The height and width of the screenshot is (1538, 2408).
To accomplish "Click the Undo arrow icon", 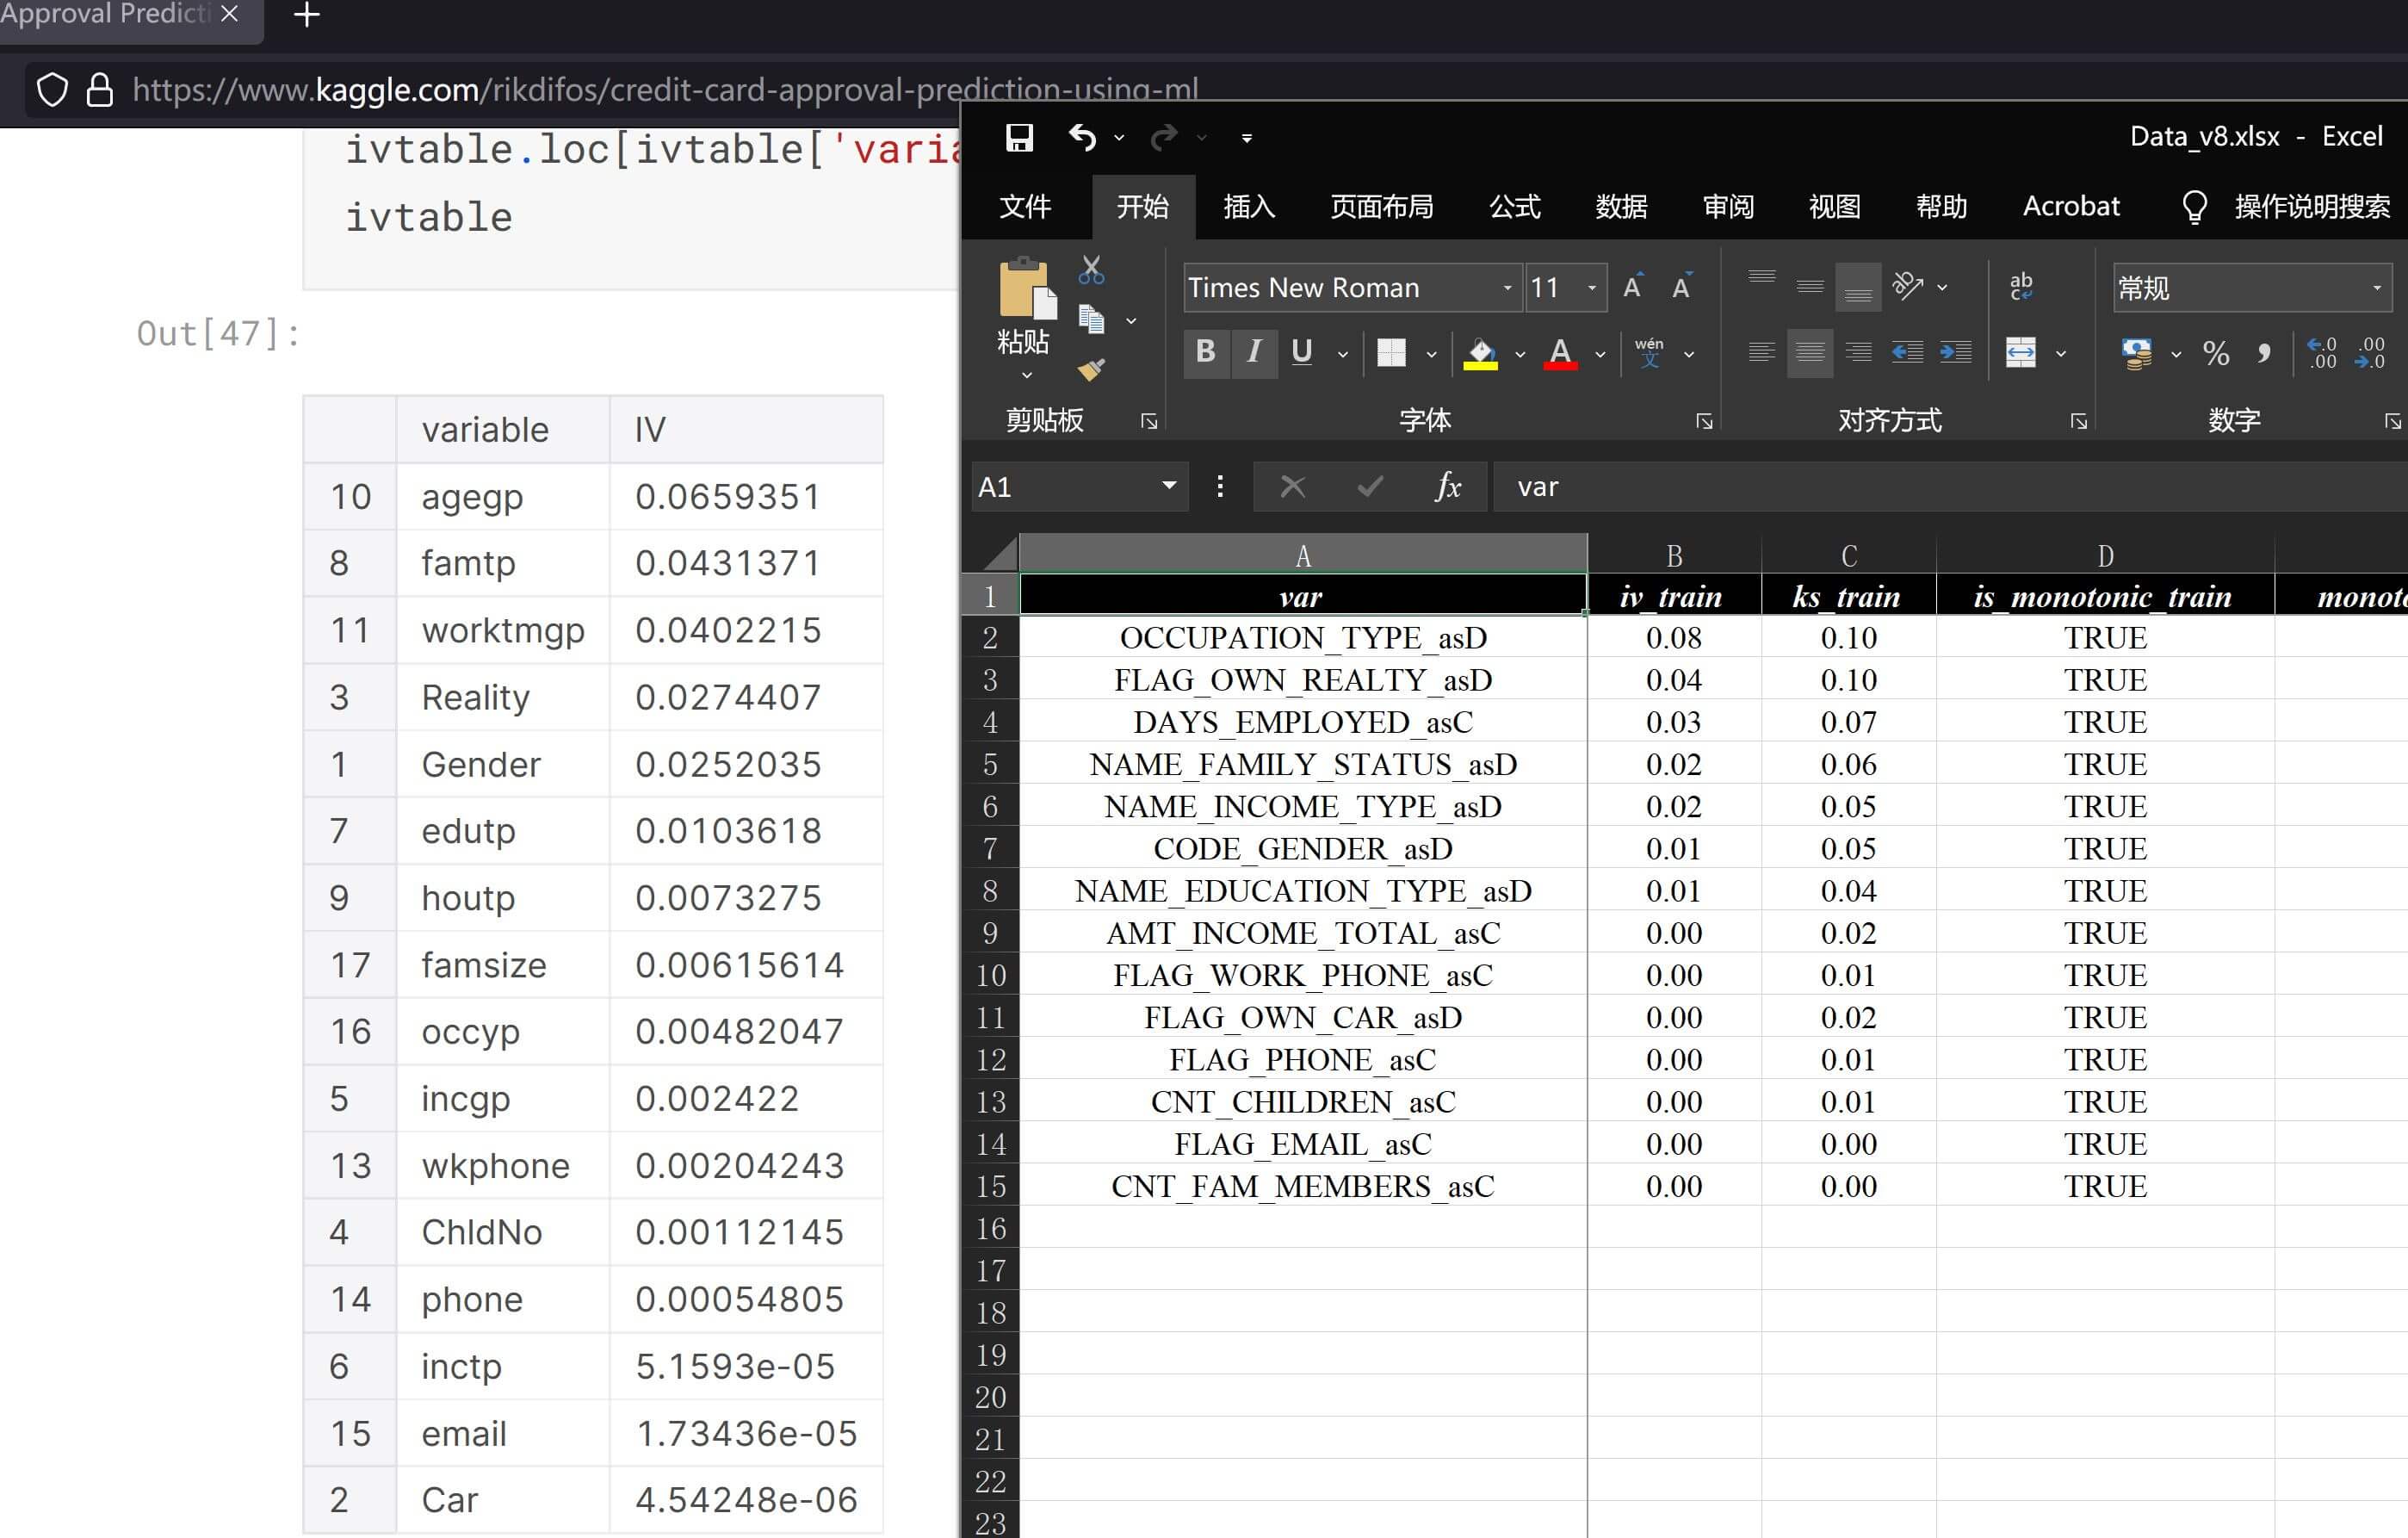I will click(x=1082, y=137).
